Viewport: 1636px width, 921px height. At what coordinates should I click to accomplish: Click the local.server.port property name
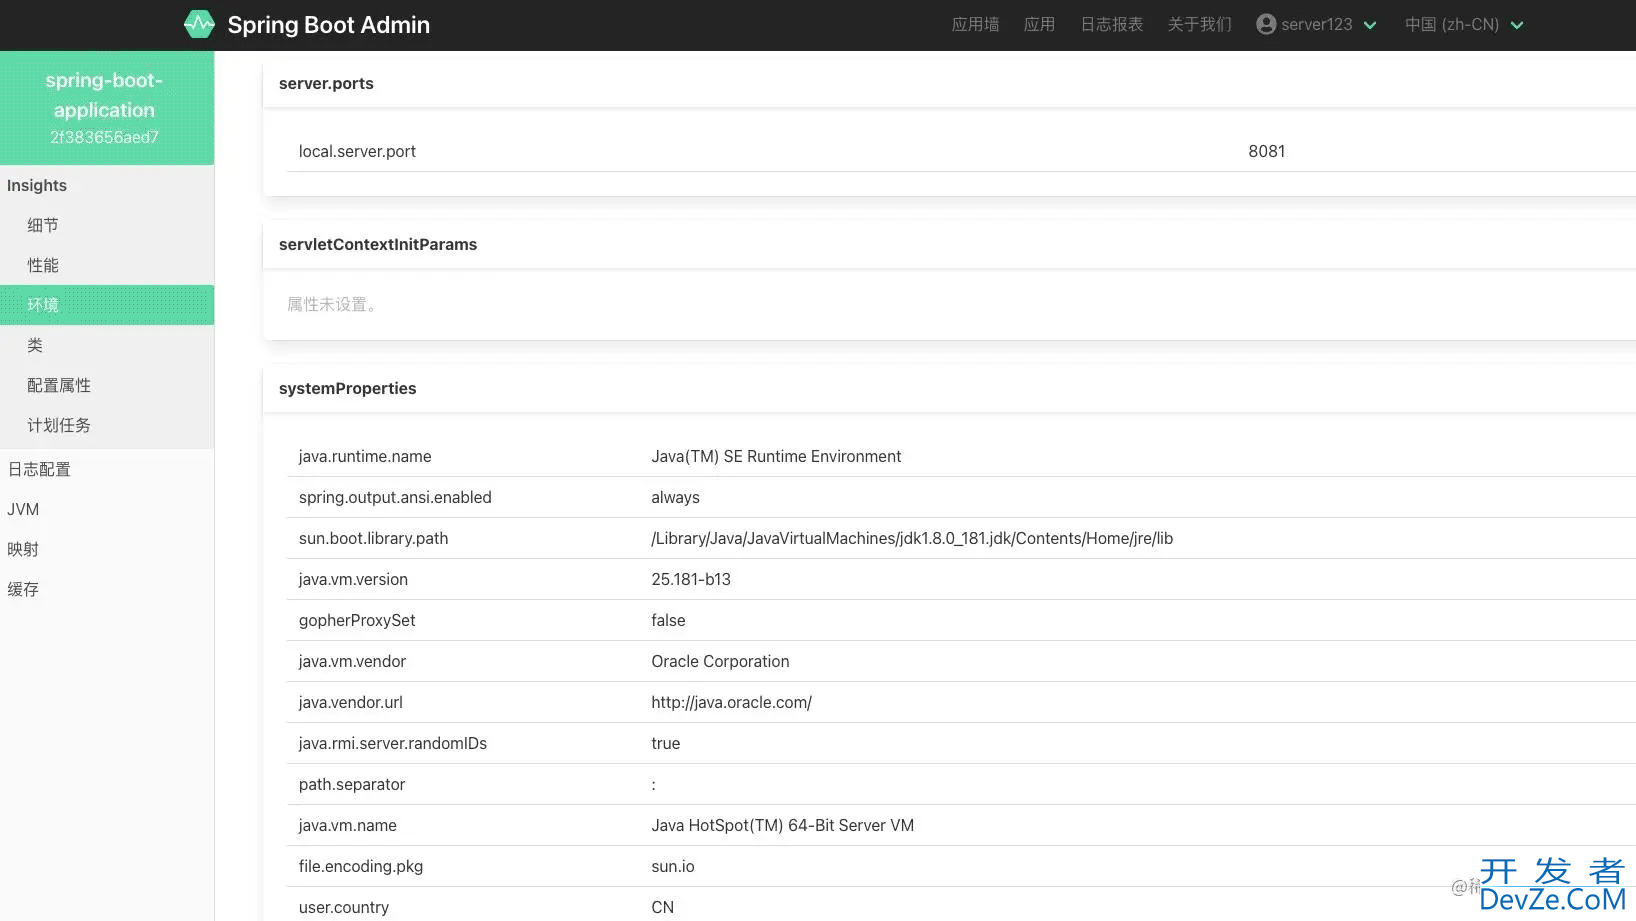click(x=357, y=151)
